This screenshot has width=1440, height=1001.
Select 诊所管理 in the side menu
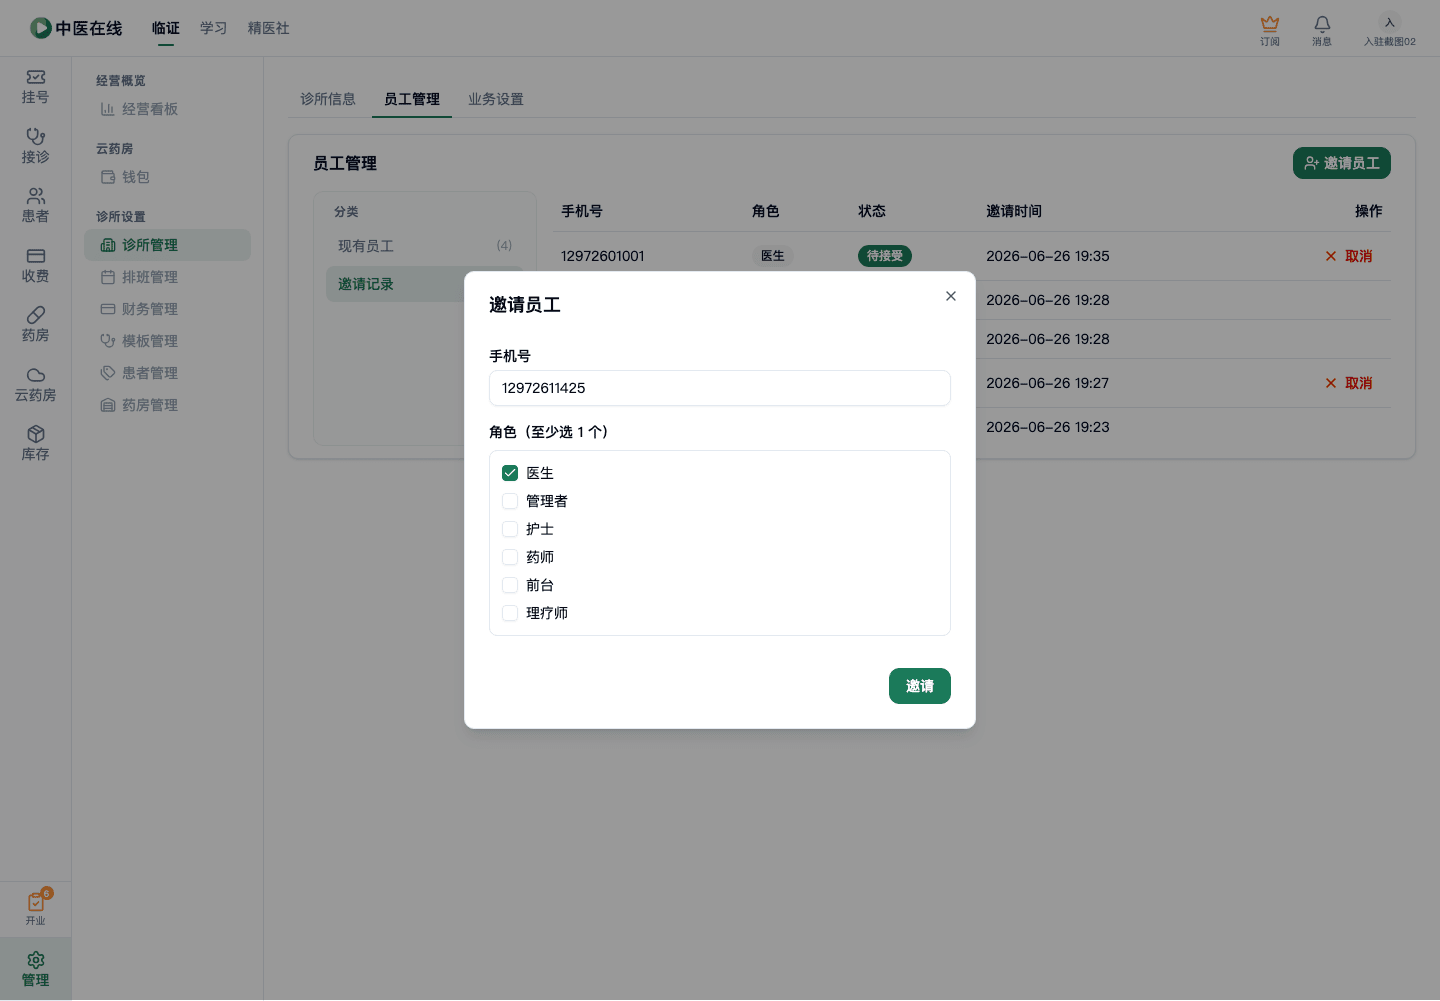click(167, 245)
